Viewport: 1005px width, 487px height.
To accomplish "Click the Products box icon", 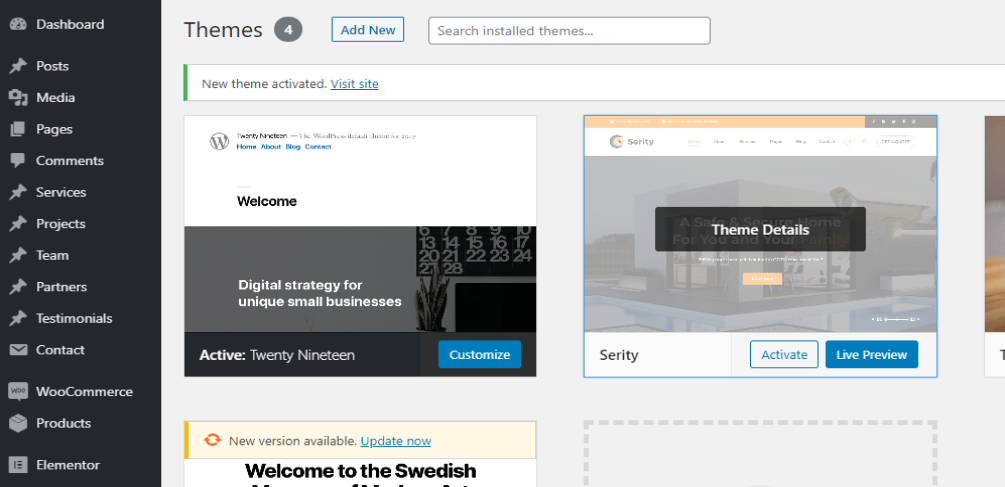I will [17, 423].
